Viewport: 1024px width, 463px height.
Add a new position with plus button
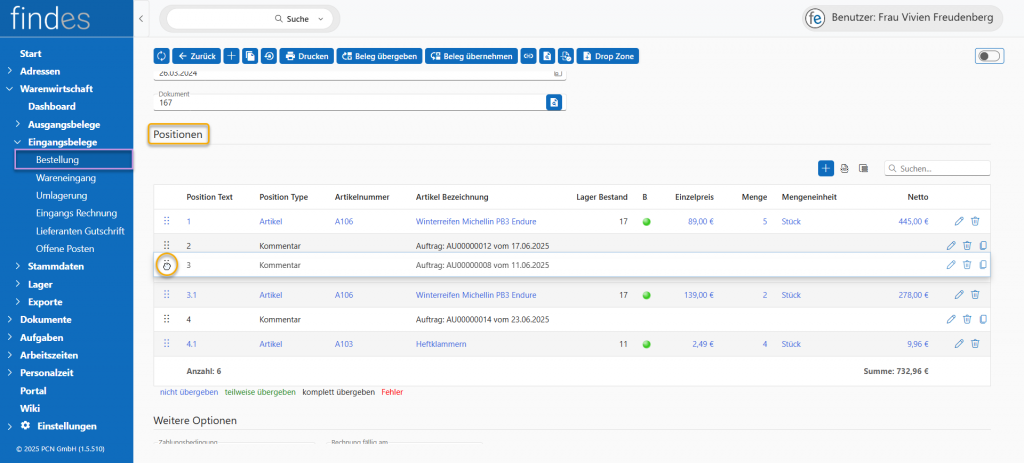tap(826, 168)
